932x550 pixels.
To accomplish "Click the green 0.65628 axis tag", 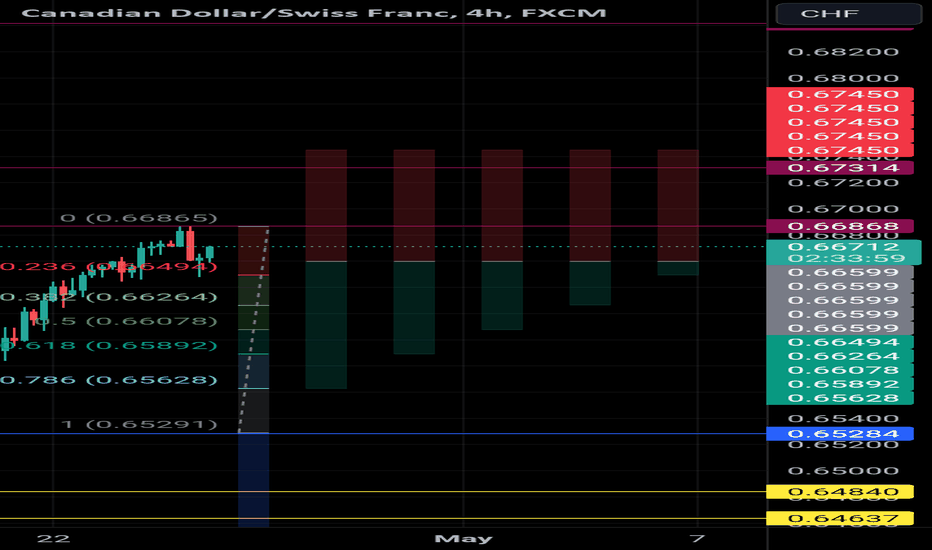I will click(x=840, y=398).
